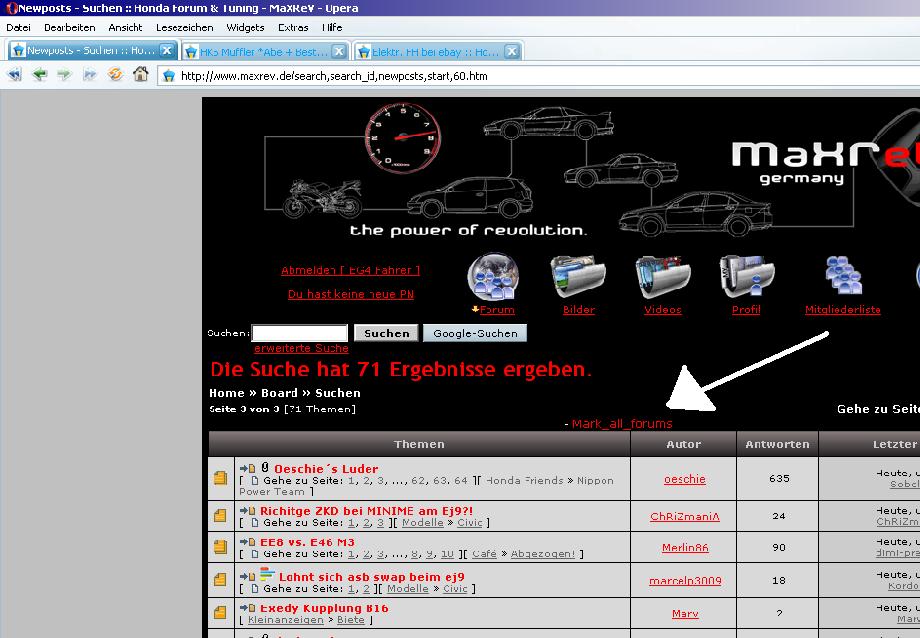Switch to the Elektr. FH bei ebay tab
The image size is (920, 638).
pos(438,52)
